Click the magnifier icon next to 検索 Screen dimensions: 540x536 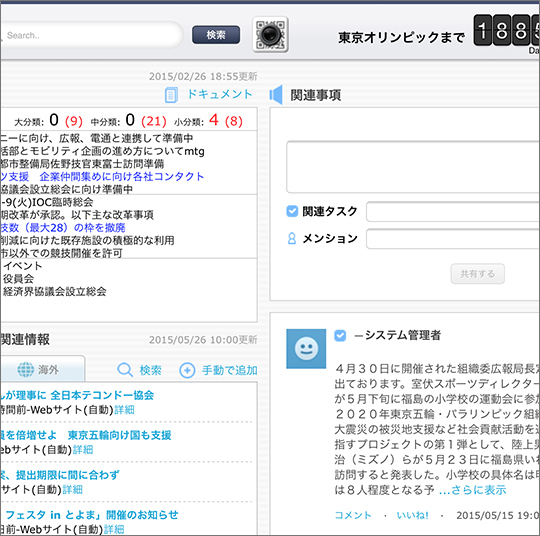click(x=125, y=370)
